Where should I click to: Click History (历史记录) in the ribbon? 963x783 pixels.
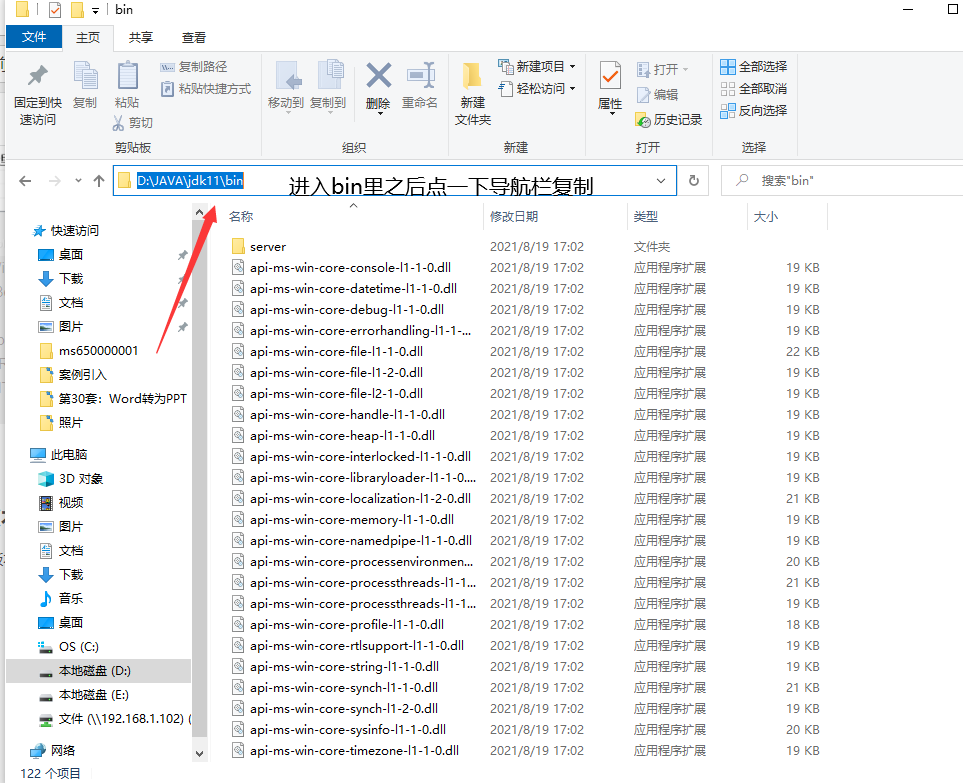click(x=669, y=120)
